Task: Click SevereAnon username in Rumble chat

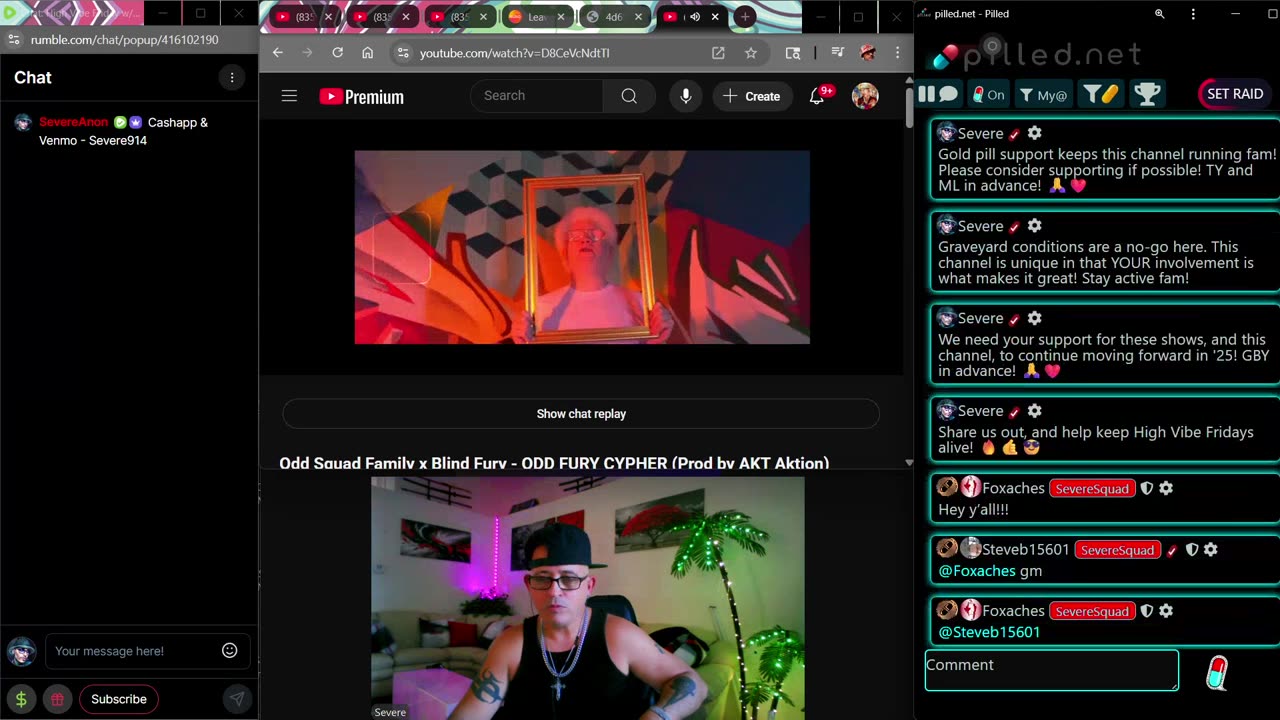Action: pyautogui.click(x=73, y=122)
